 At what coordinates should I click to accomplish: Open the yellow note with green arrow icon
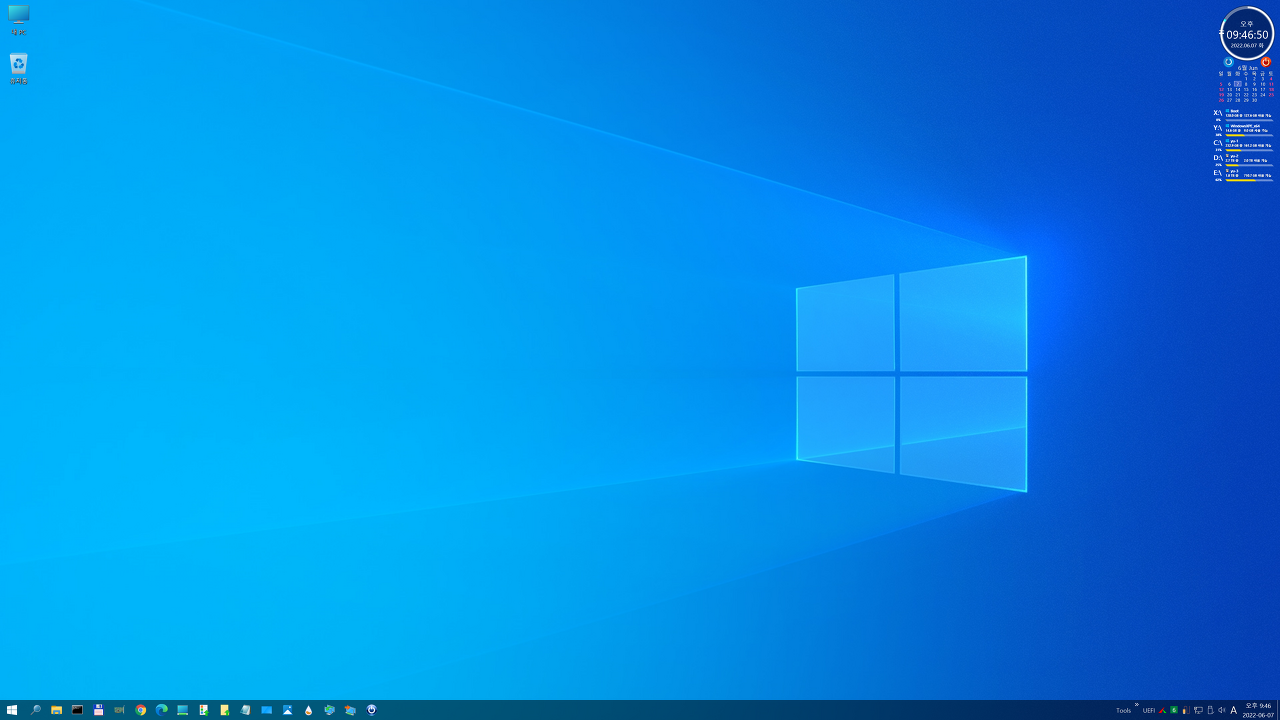pyautogui.click(x=225, y=710)
